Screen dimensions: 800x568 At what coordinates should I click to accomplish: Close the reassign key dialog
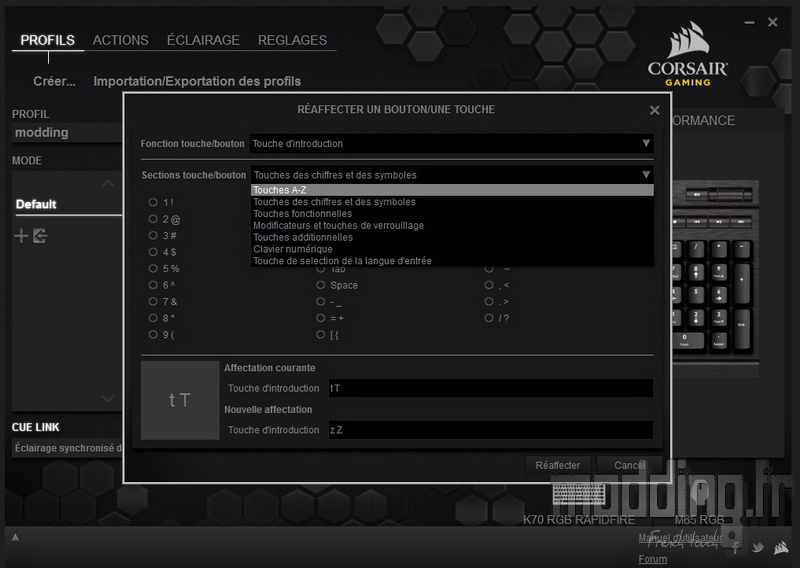(655, 110)
